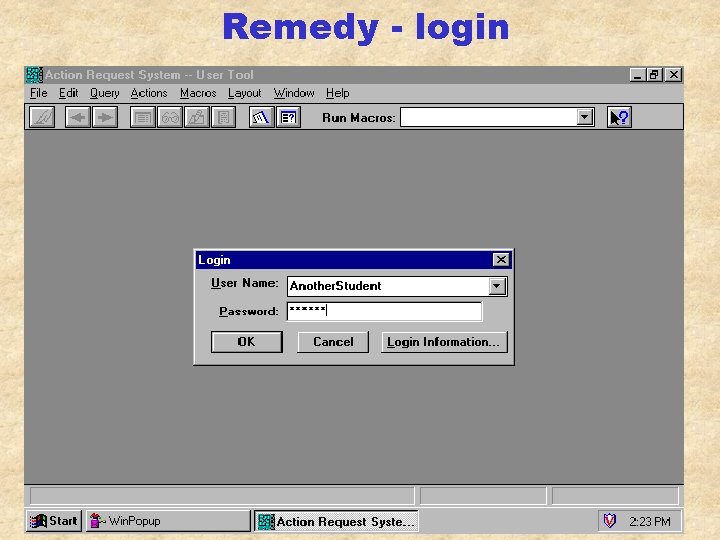Select Action Request System taskbar button
Screen dimensions: 720x540
(x=336, y=521)
